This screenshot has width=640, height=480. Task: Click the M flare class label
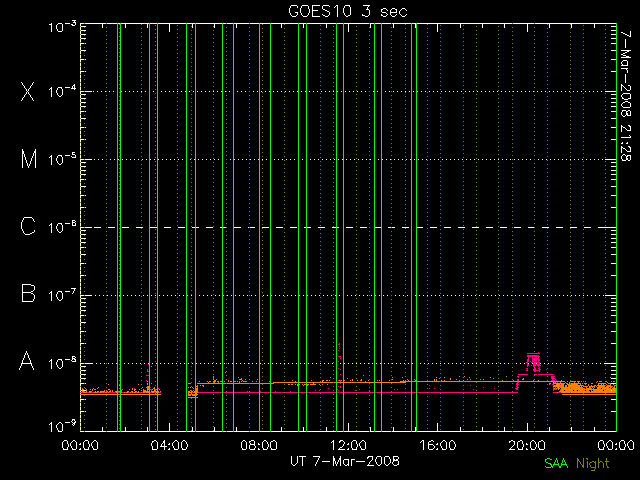click(x=29, y=159)
